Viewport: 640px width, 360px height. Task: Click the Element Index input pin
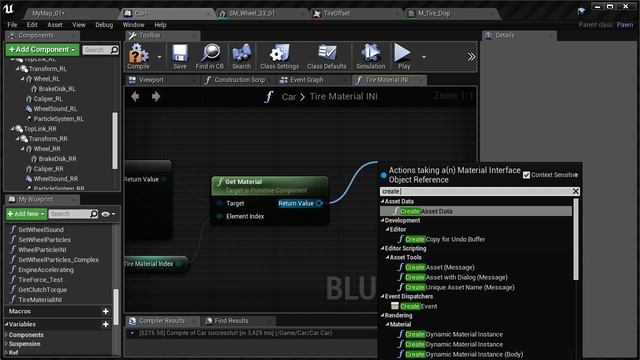point(220,216)
